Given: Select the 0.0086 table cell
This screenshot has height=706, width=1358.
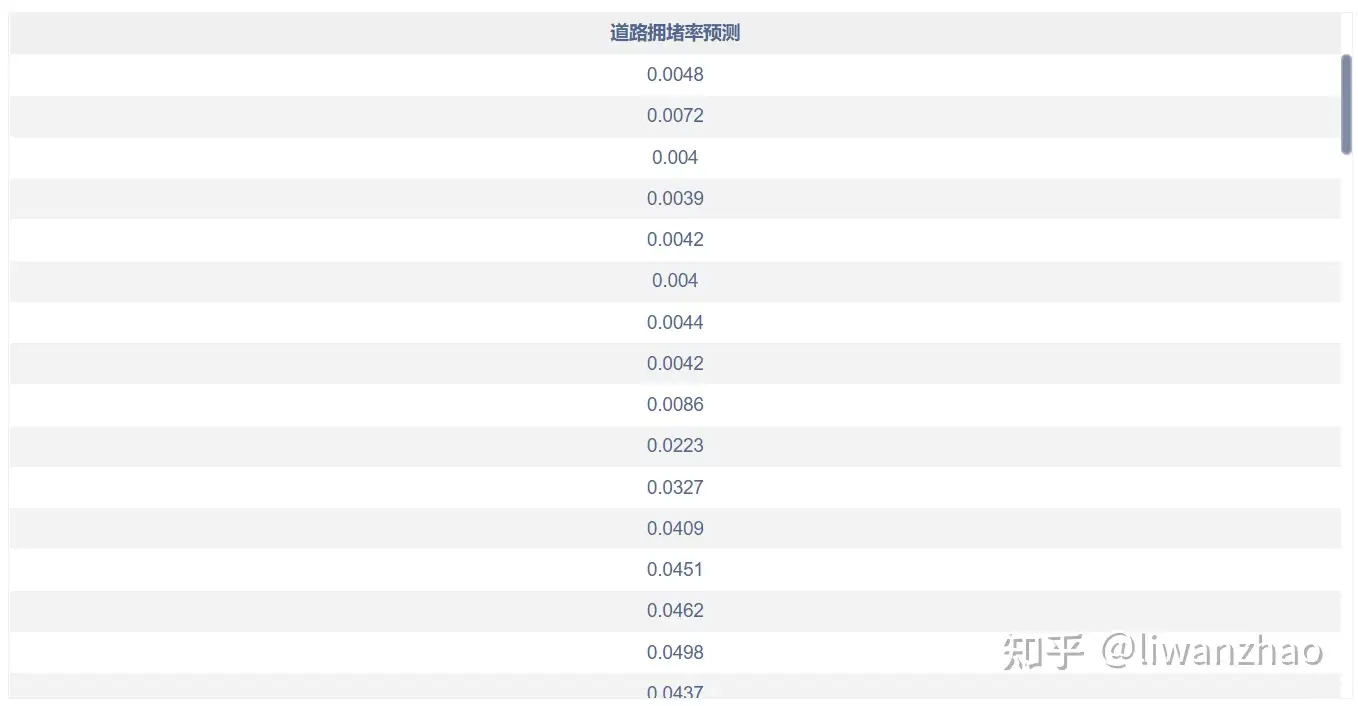Looking at the screenshot, I should (x=675, y=405).
